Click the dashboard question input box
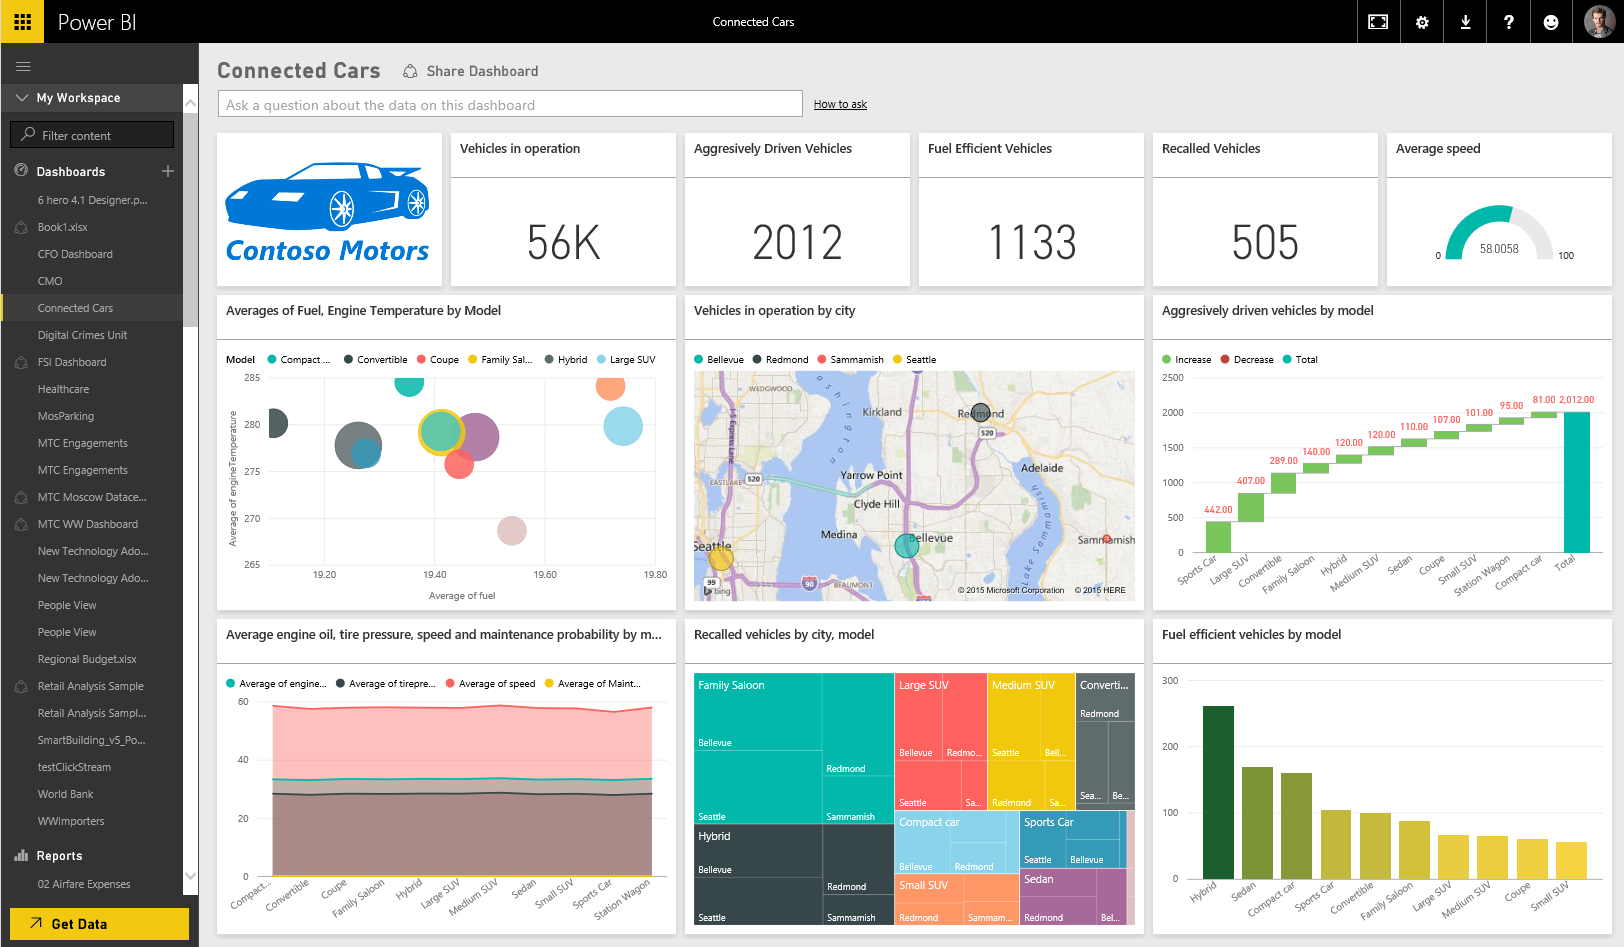Screen dimensions: 1624x947 (x=510, y=104)
